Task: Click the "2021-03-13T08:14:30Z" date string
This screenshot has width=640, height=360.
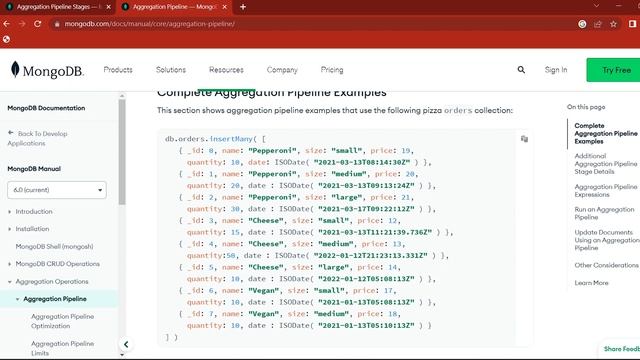Action: 362,162
